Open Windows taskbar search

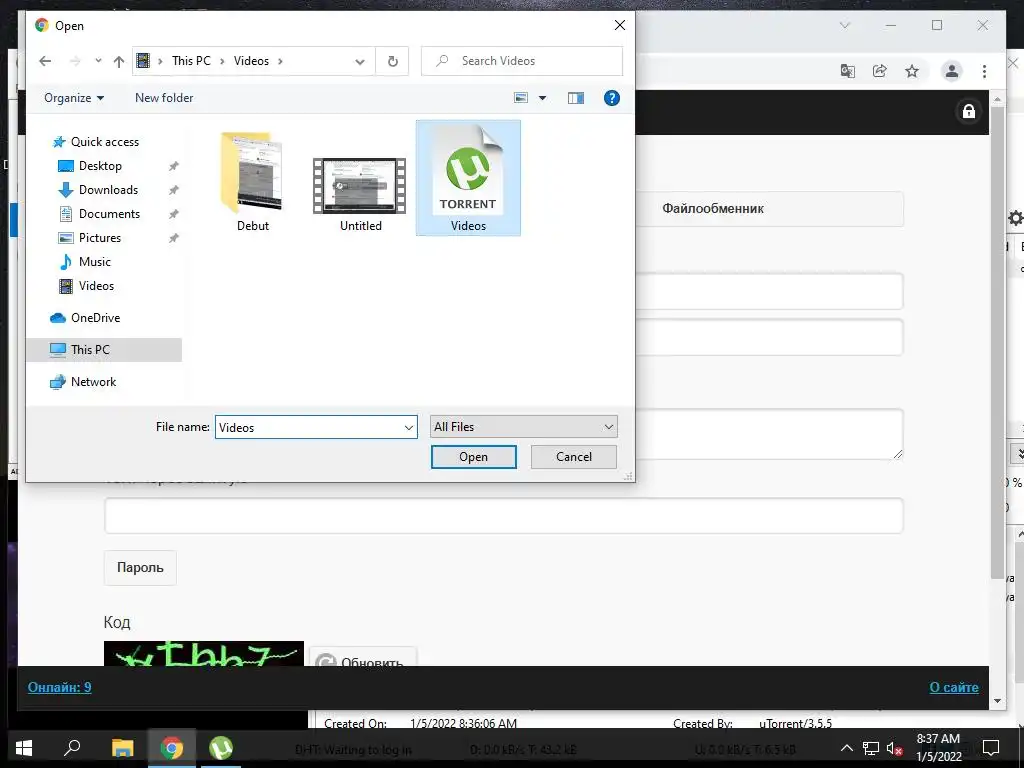tap(72, 748)
